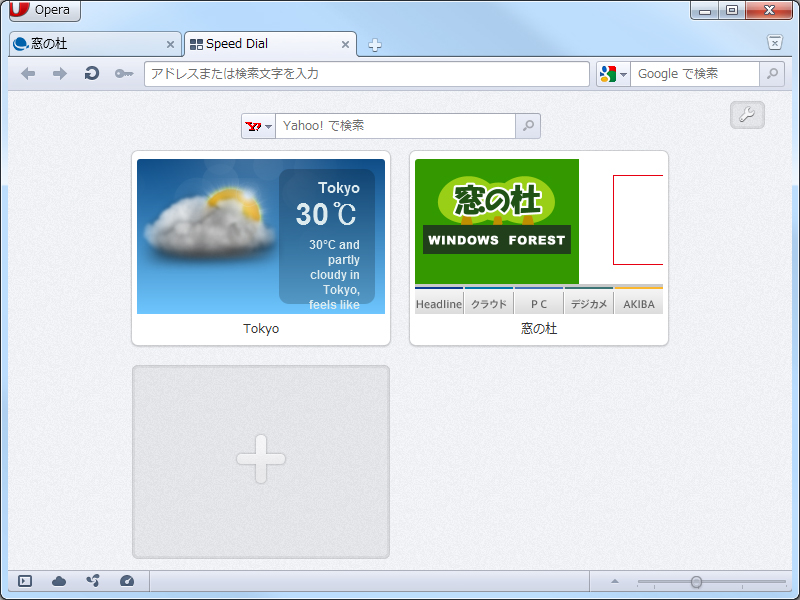The image size is (800, 600).
Task: Add a new tab with the plus button
Action: 374,44
